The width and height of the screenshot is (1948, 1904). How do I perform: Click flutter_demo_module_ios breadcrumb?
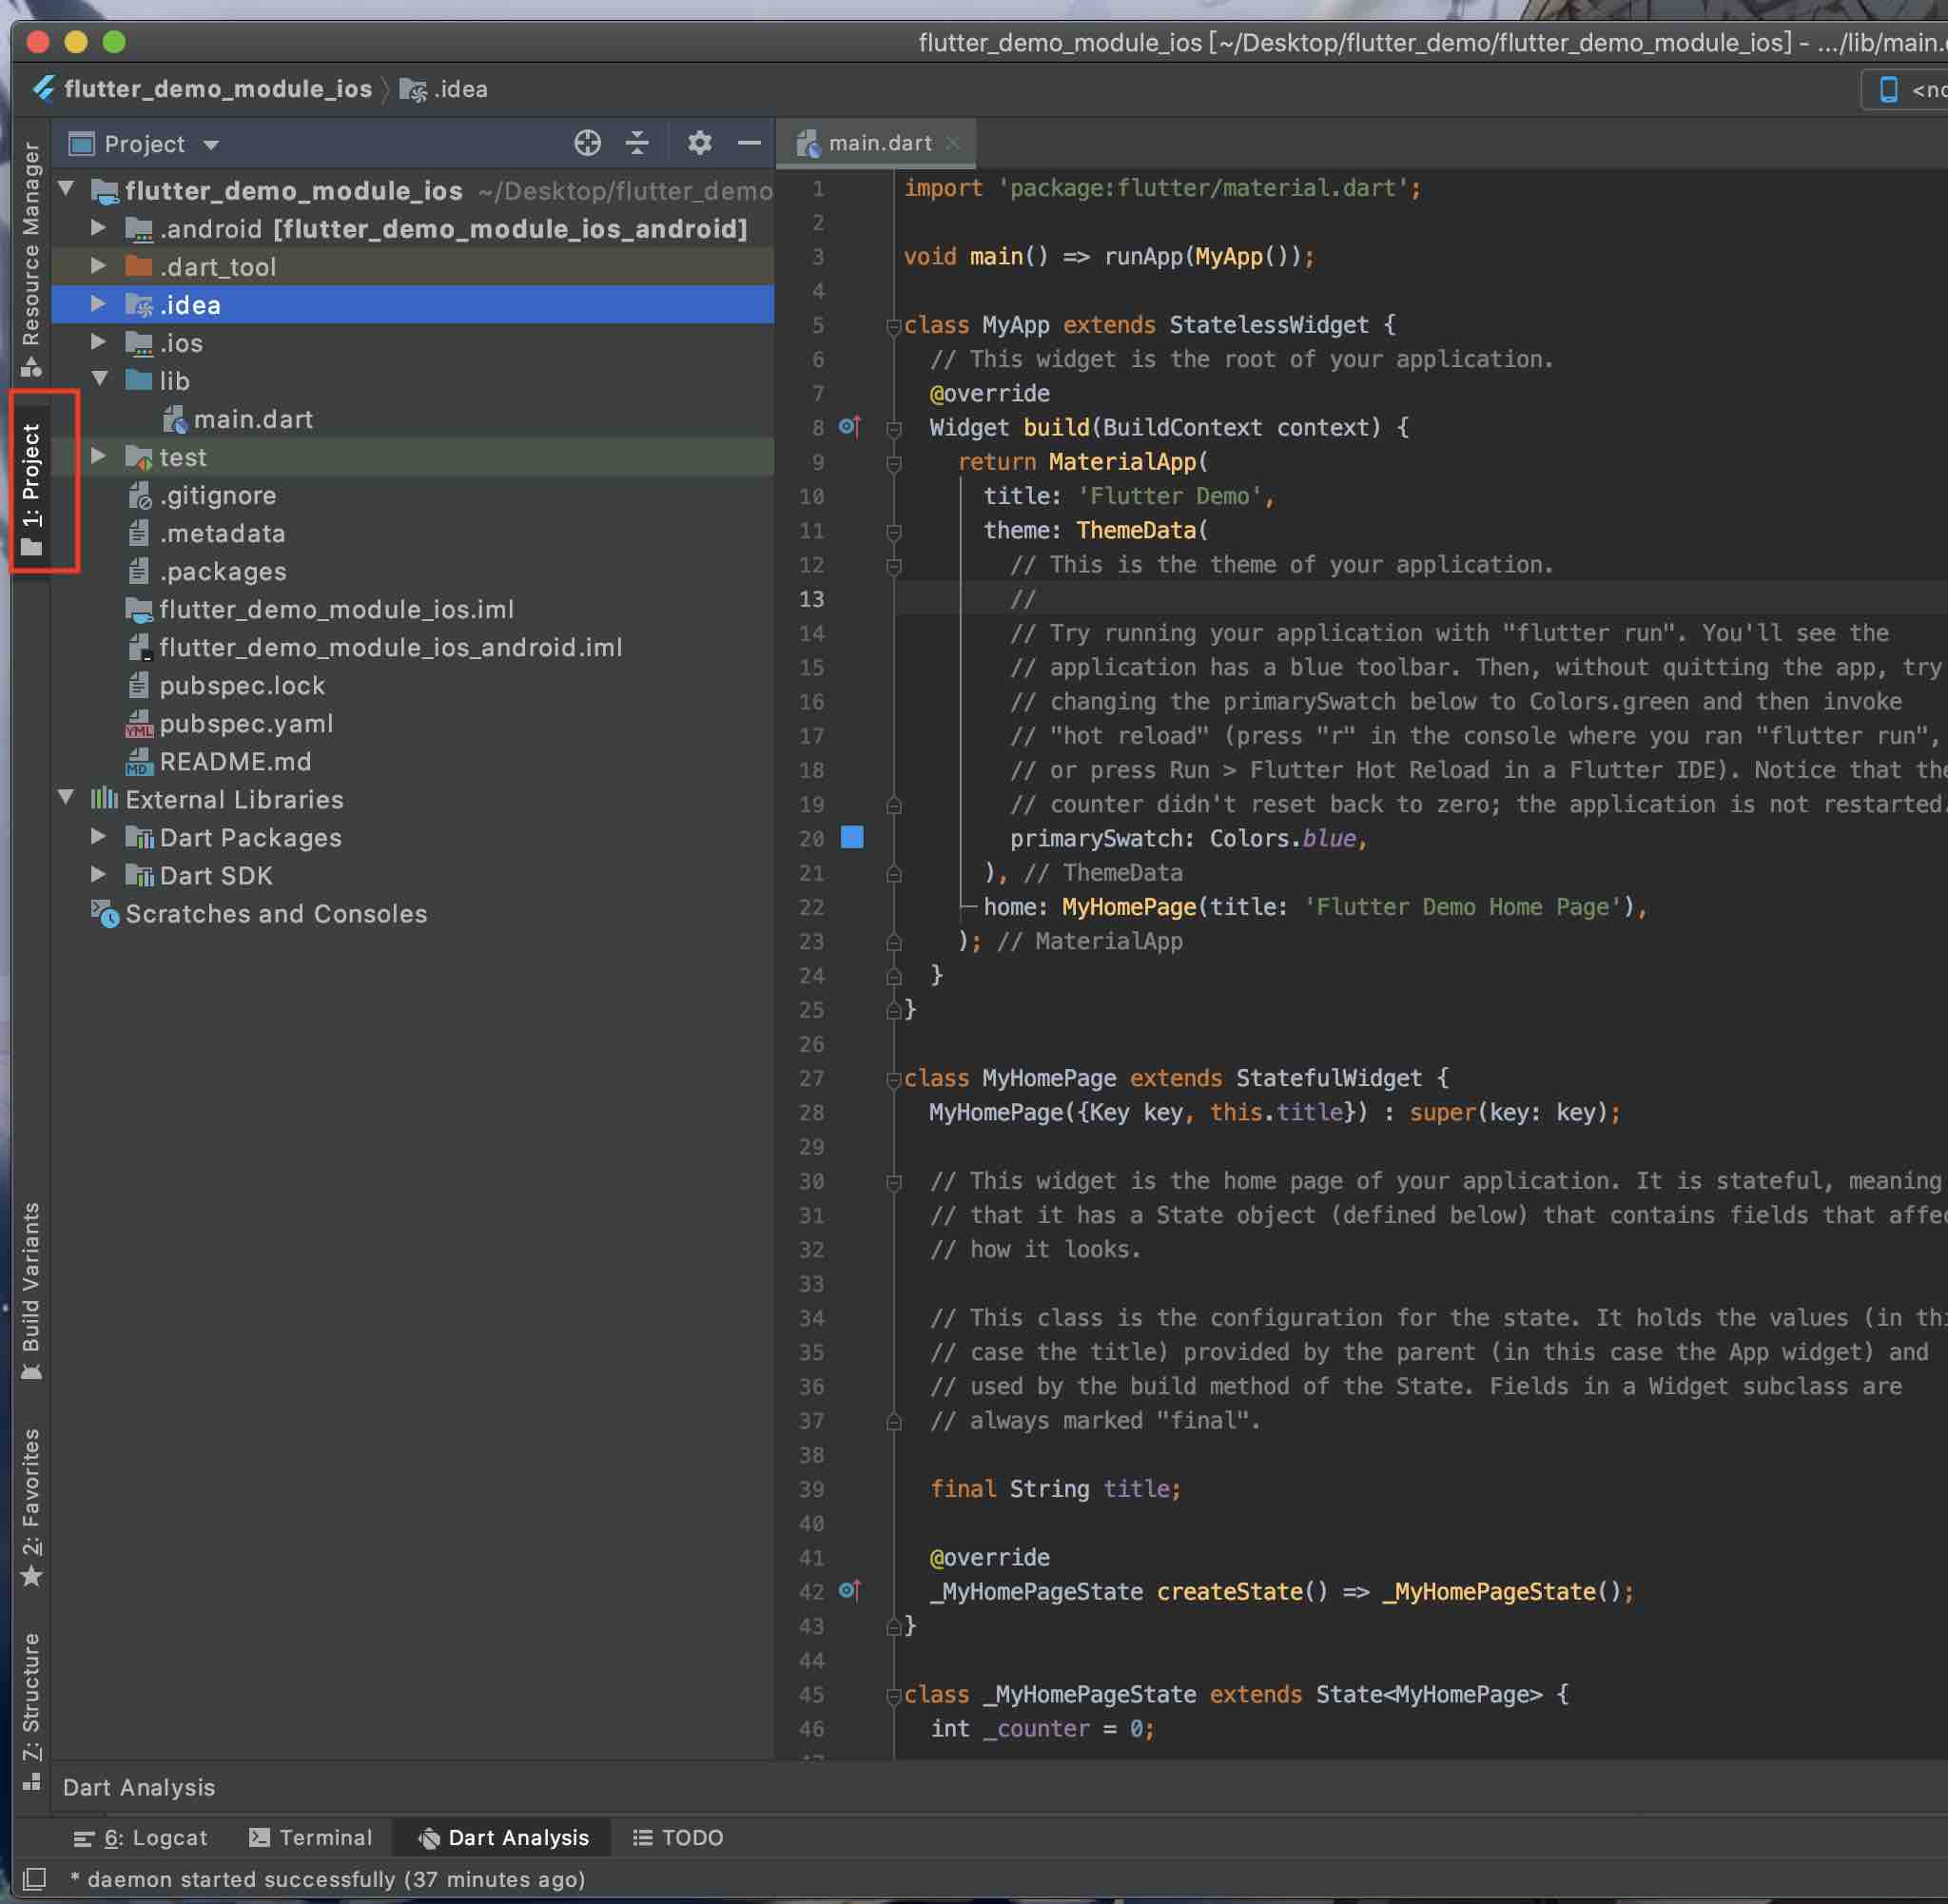pyautogui.click(x=217, y=89)
